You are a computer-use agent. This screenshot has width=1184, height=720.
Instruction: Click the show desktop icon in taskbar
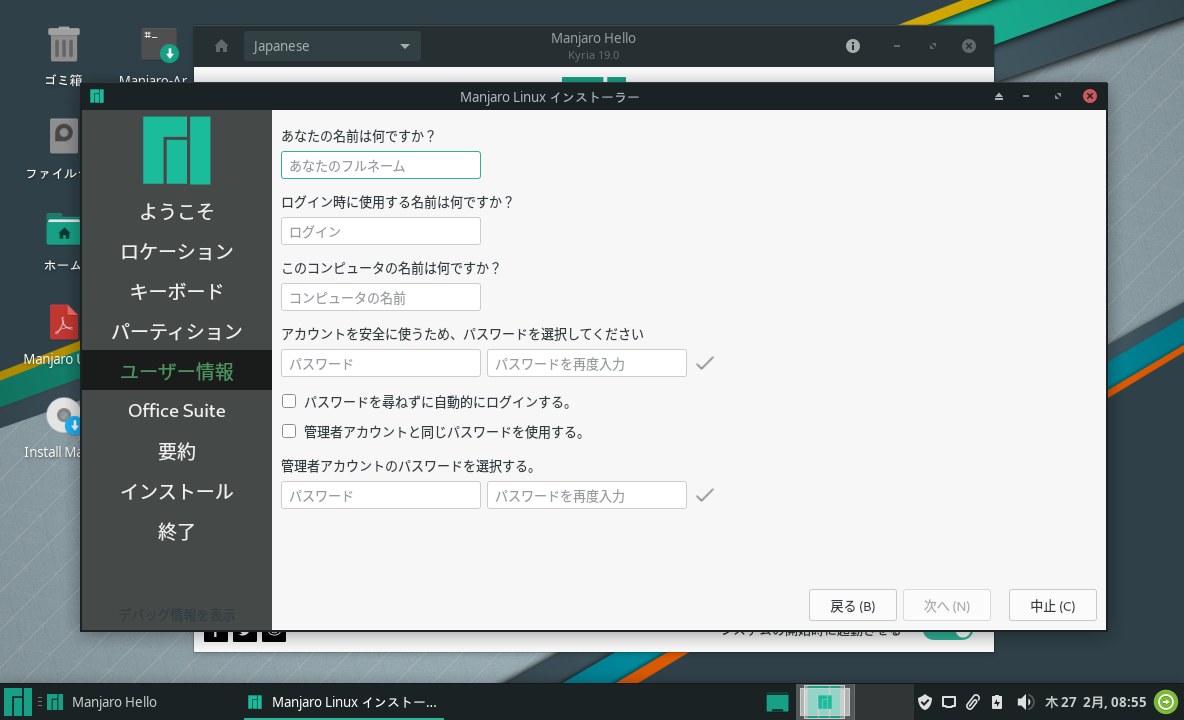pos(777,703)
